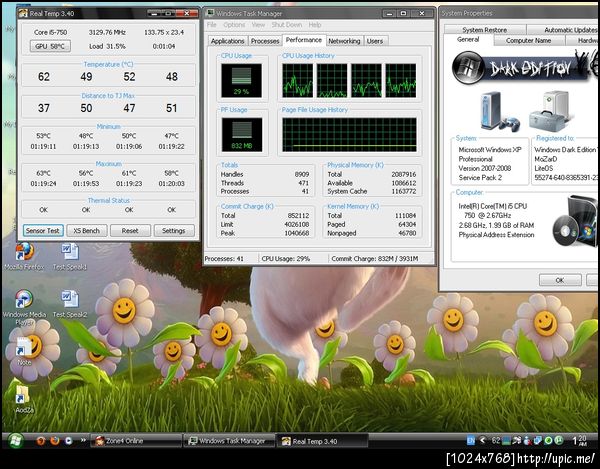Switch to the Networking tab
This screenshot has height=469, width=600.
tap(344, 41)
